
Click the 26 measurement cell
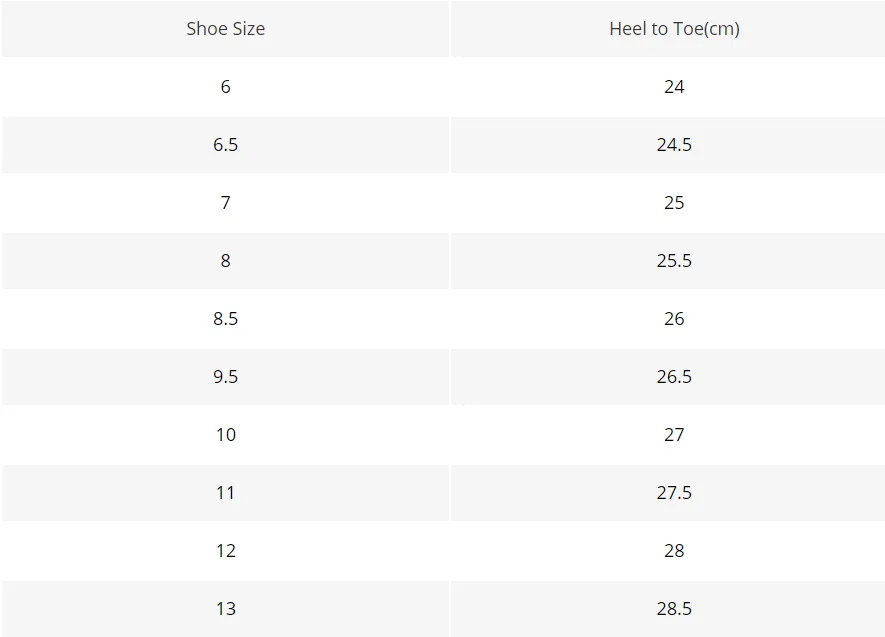click(x=674, y=319)
